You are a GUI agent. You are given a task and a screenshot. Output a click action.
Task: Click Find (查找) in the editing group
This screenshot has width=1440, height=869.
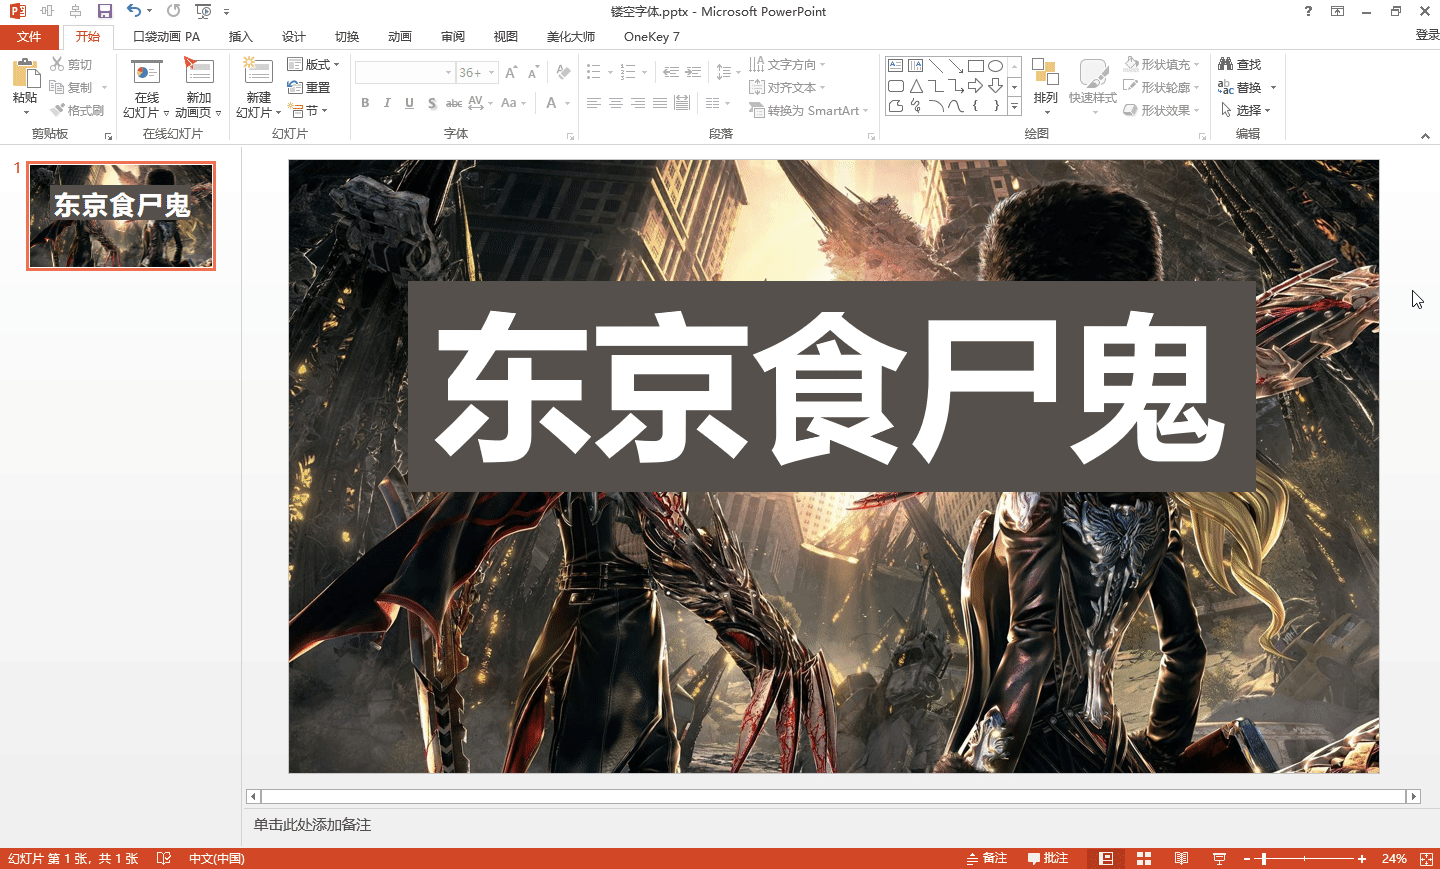click(x=1240, y=64)
